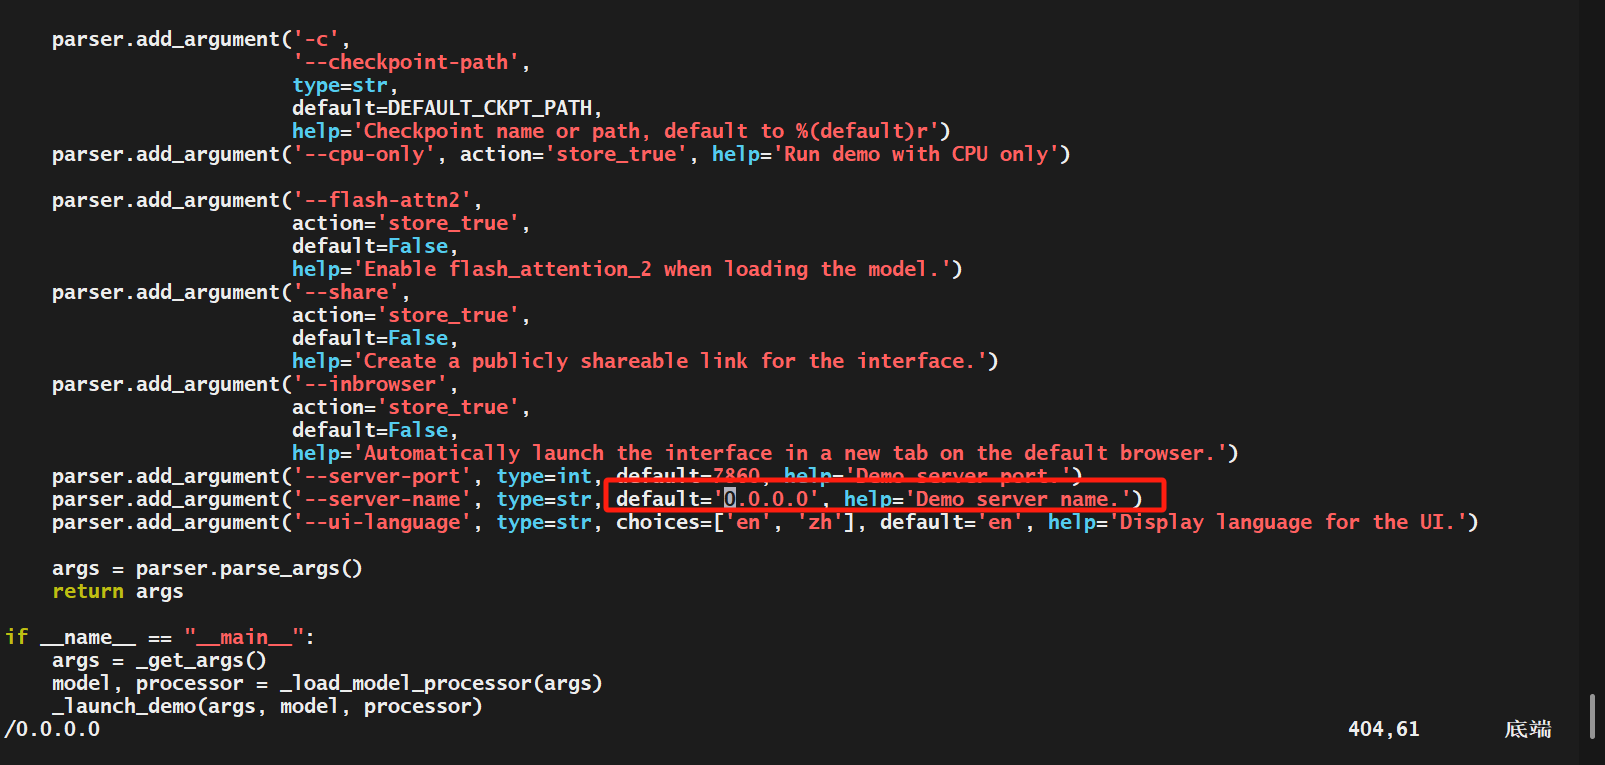1605x765 pixels.
Task: Click the '--inbrowser' argument text
Action: (369, 384)
